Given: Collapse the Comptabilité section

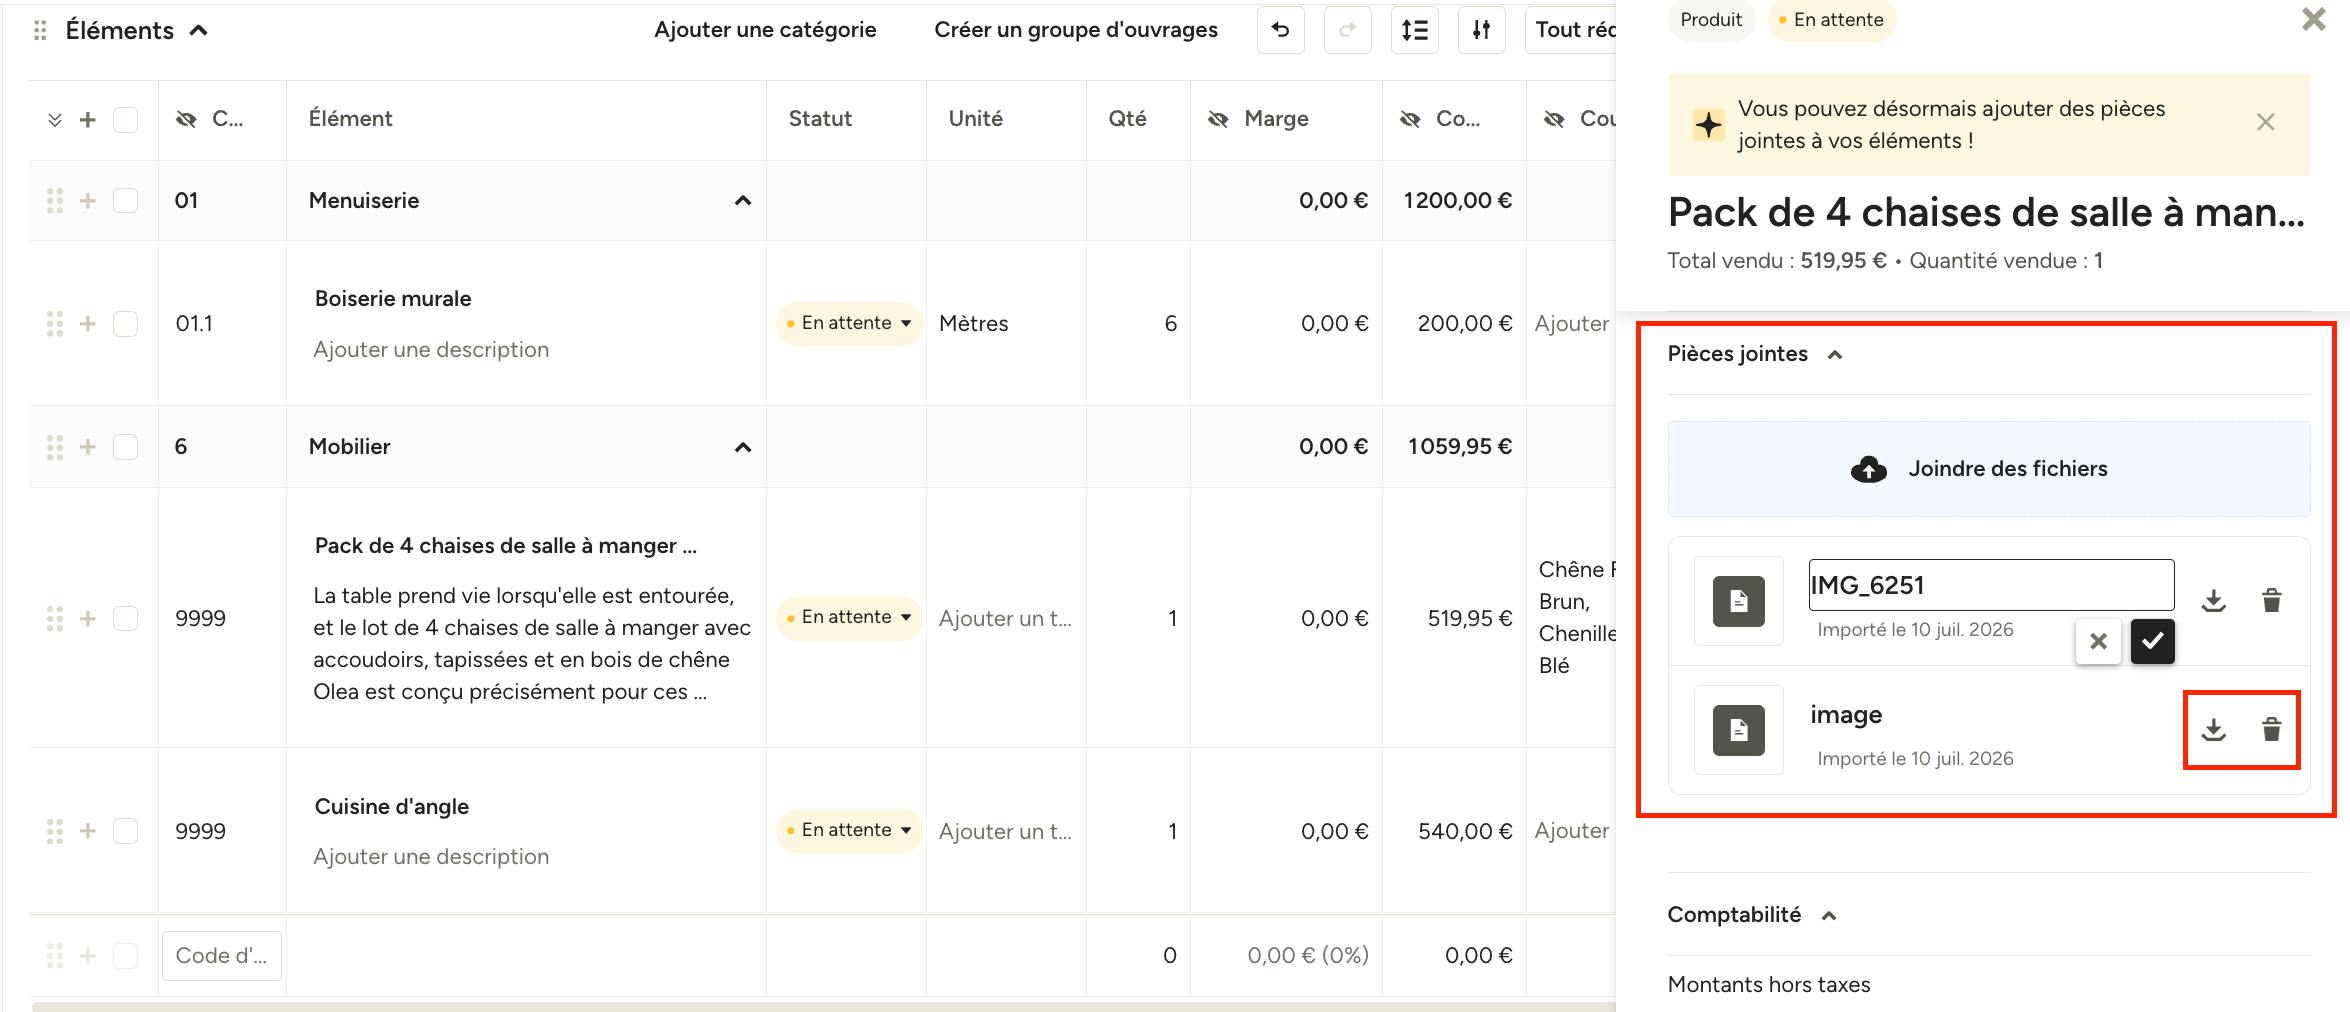Looking at the screenshot, I should coord(1829,916).
